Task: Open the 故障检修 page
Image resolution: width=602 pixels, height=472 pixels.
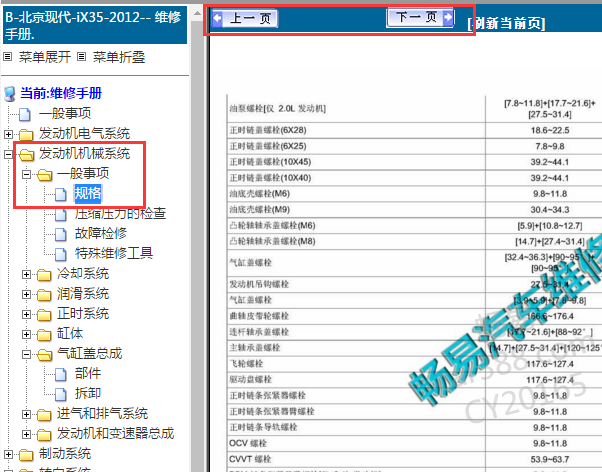Action: click(101, 233)
